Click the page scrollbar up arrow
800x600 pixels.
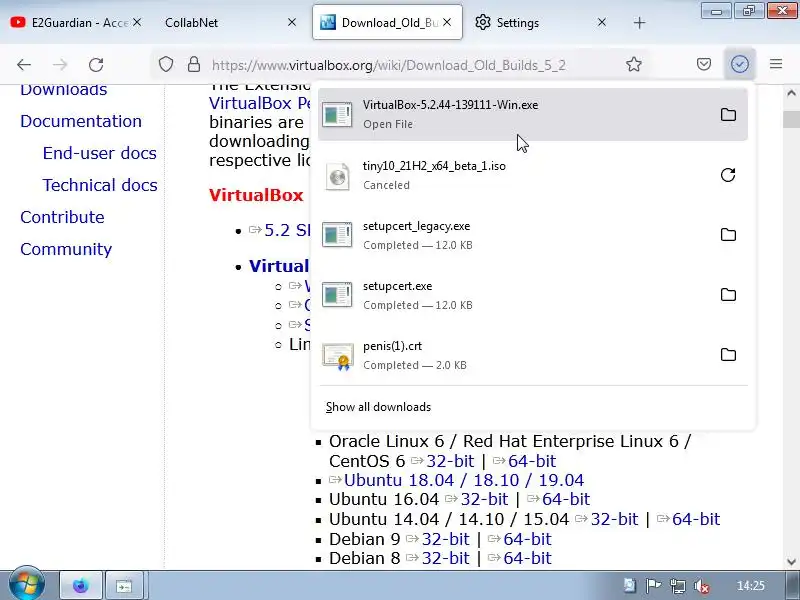pyautogui.click(x=791, y=93)
